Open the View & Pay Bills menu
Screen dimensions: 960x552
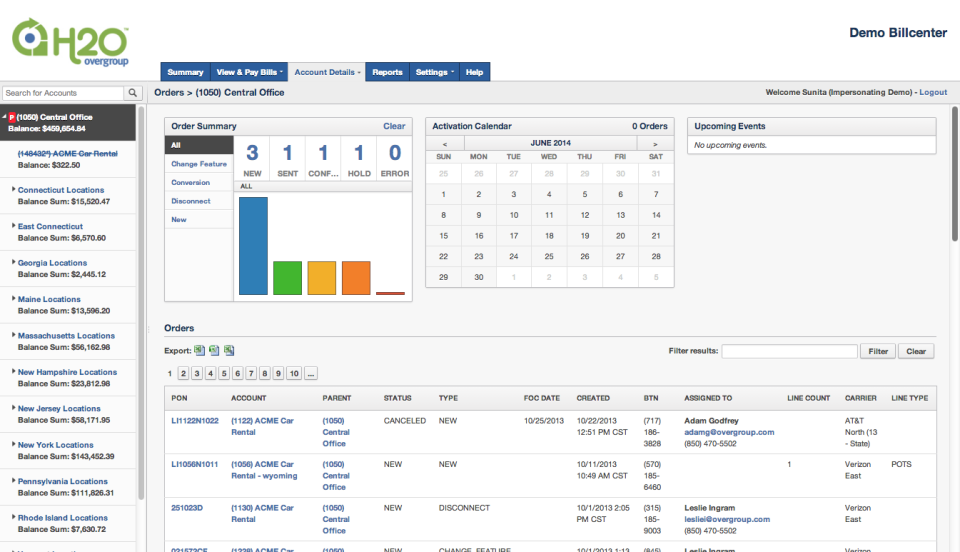pyautogui.click(x=249, y=72)
